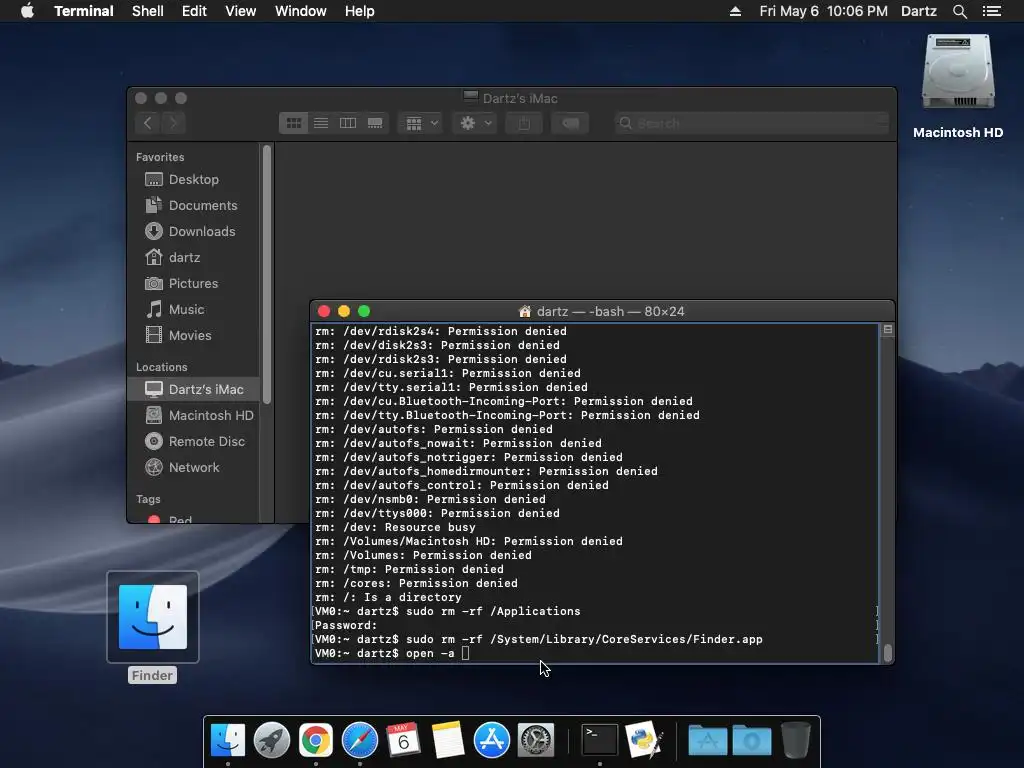Screen dimensions: 1024x768
Task: Click the Terminal window scrollbar thumb
Action: pyautogui.click(x=888, y=652)
